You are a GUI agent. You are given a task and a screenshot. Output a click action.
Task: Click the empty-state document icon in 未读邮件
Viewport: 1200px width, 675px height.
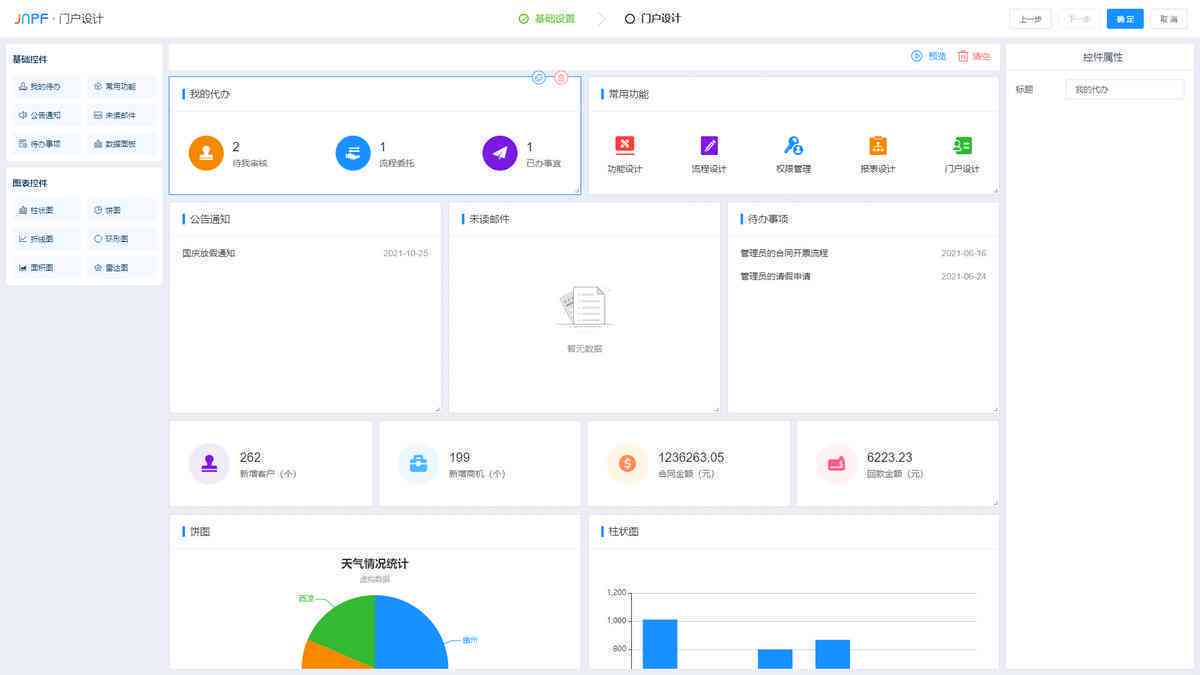tap(585, 306)
